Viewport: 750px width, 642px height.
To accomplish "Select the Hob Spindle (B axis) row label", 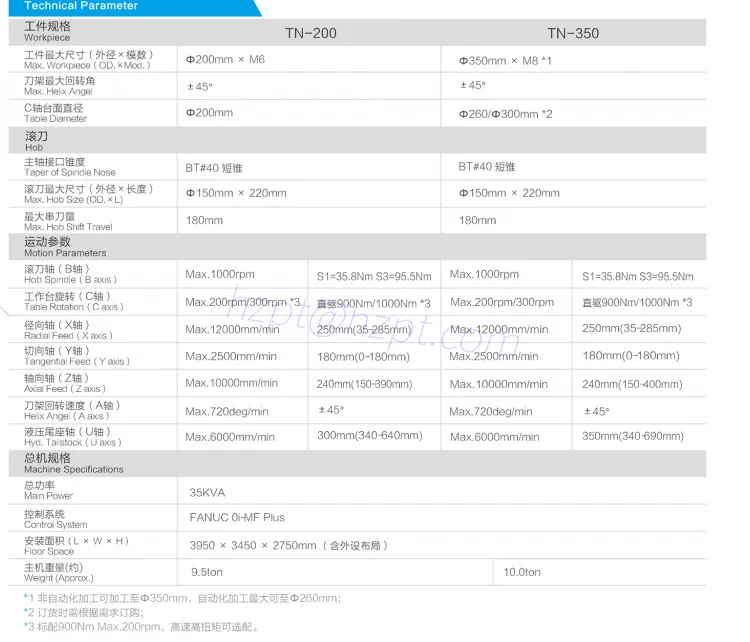I will (x=69, y=274).
